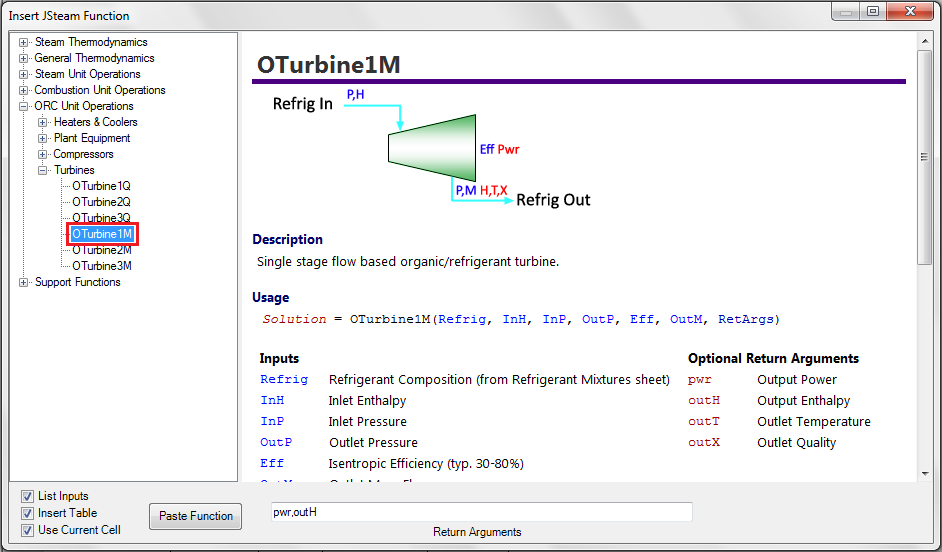
Task: Click RetArgs in the usage line
Action: [x=746, y=319]
